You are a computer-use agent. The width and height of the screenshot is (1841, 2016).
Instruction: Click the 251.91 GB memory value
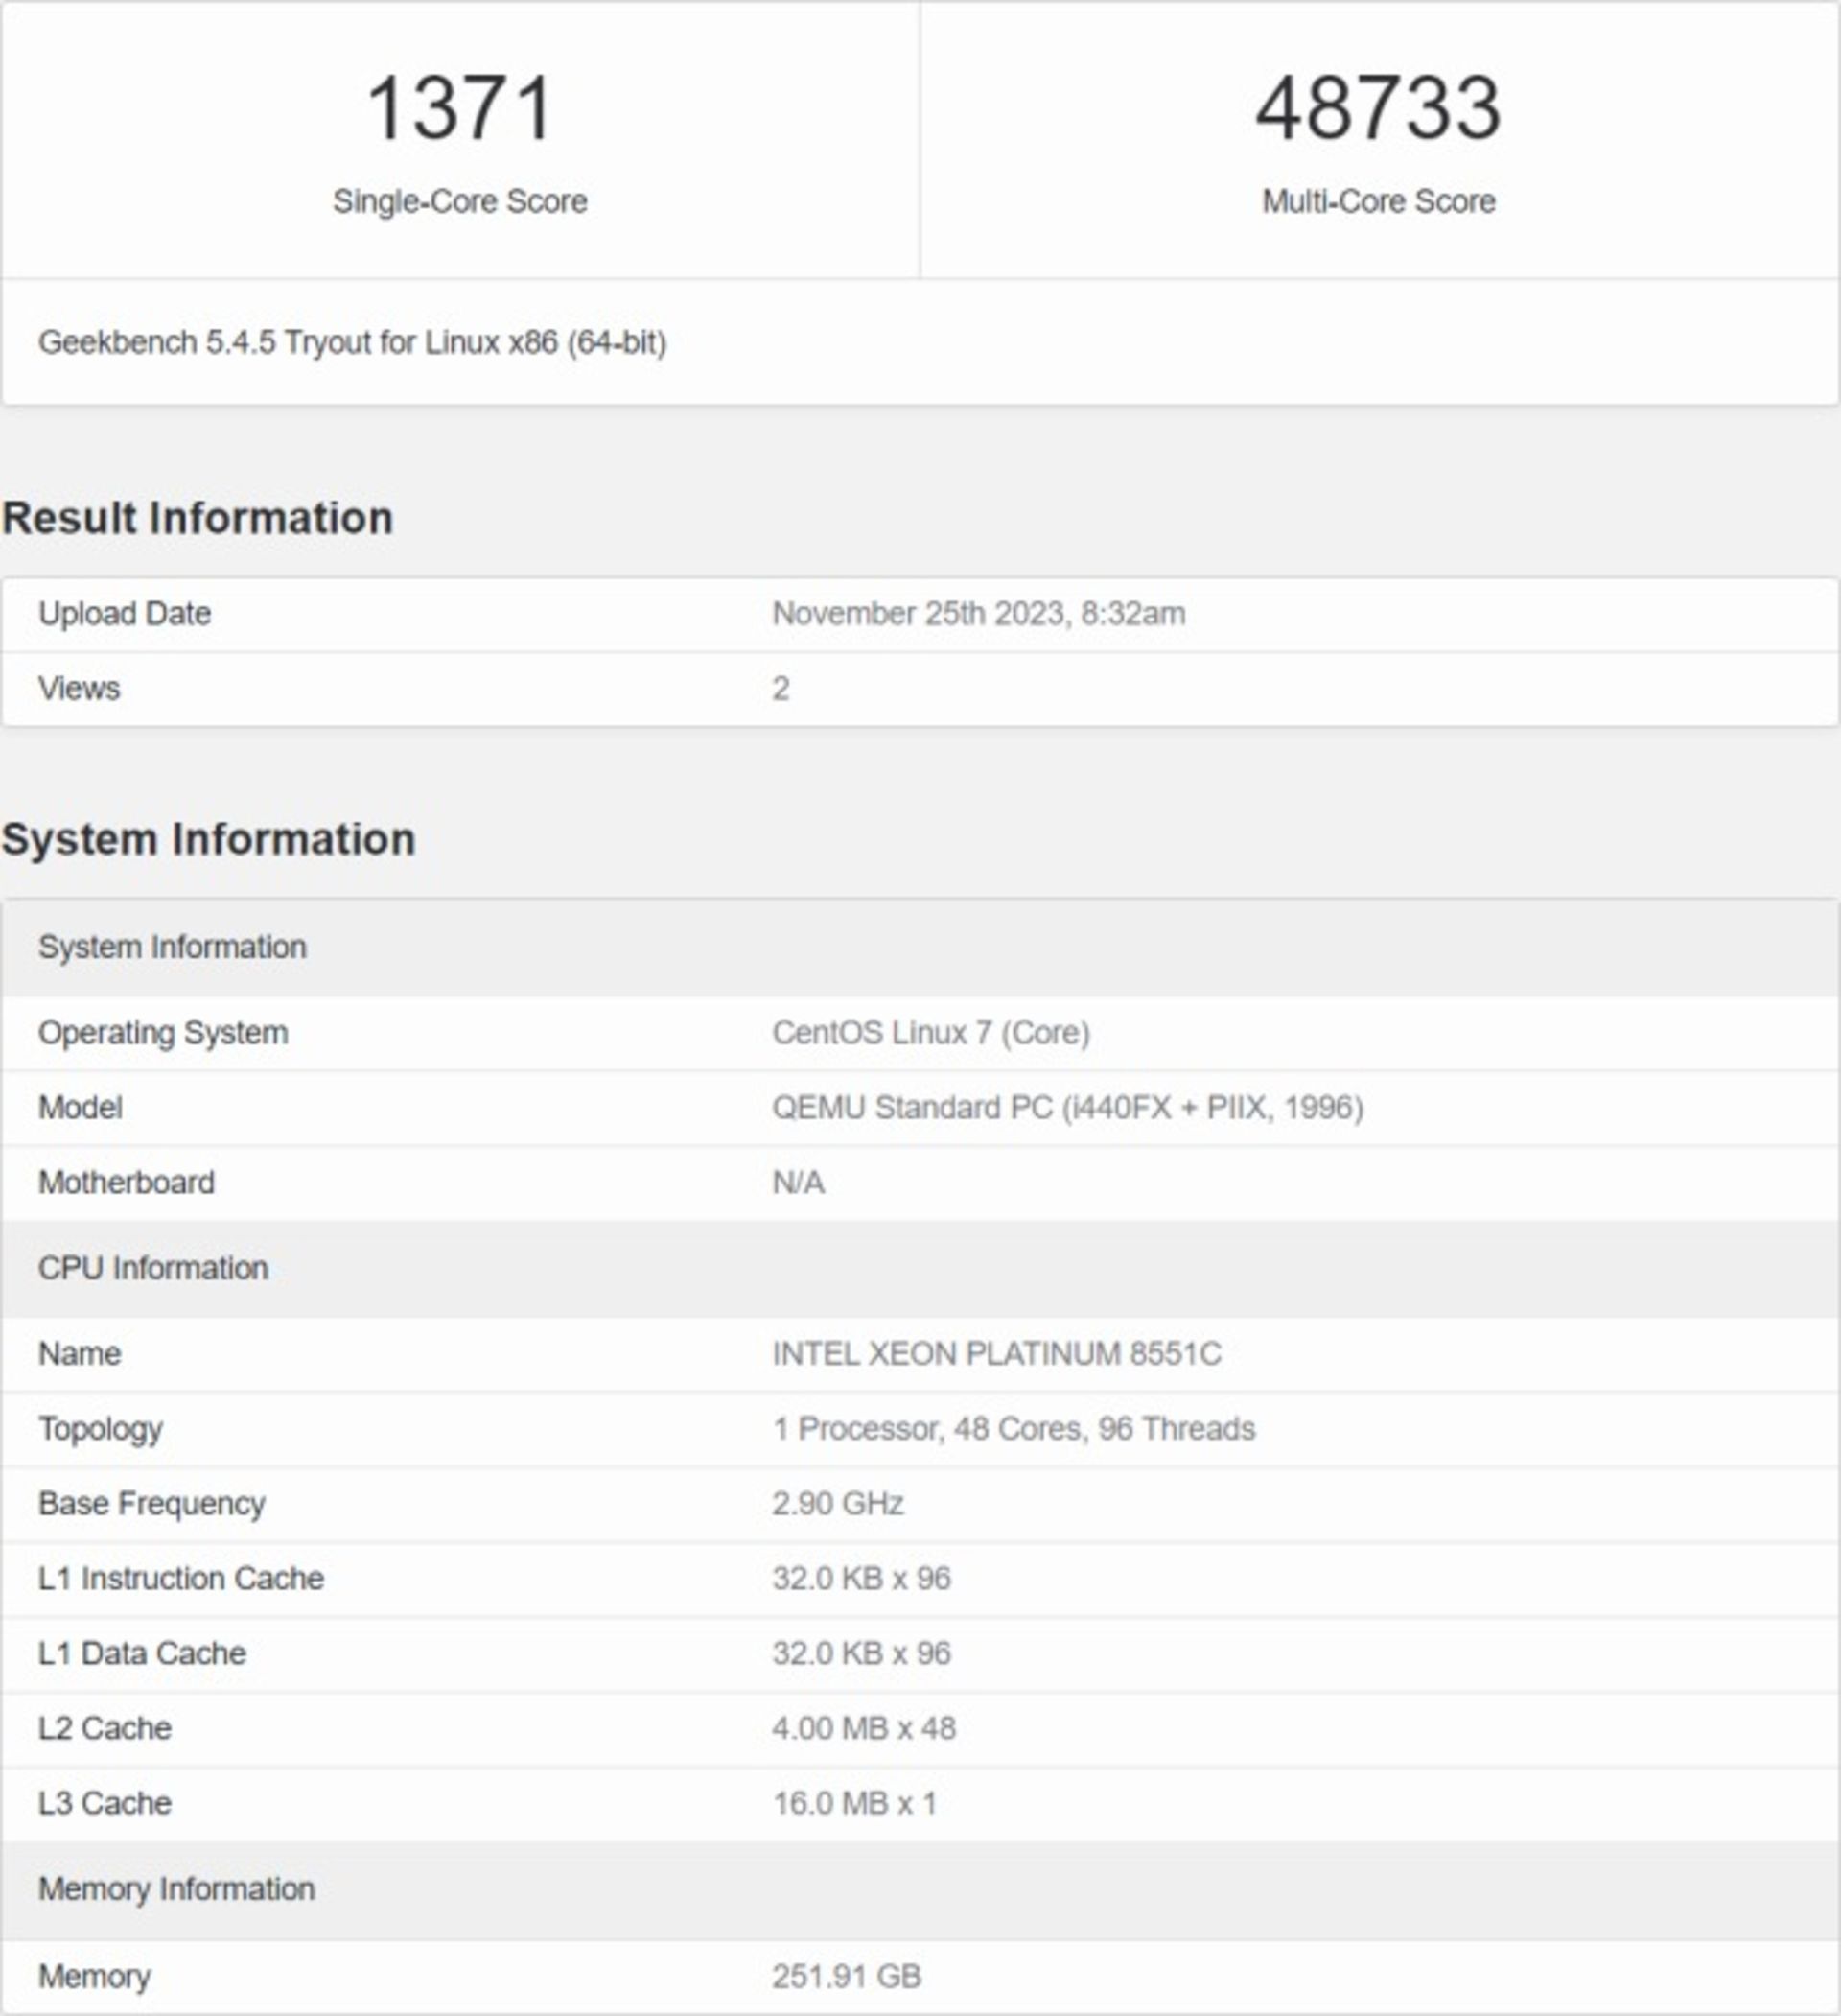coord(846,1976)
